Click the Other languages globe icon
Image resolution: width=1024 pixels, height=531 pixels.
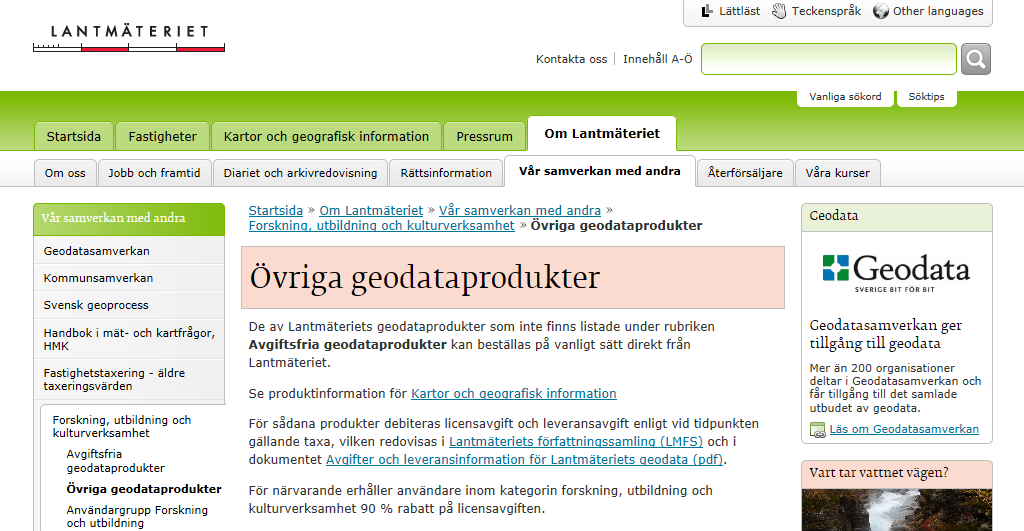click(x=881, y=11)
